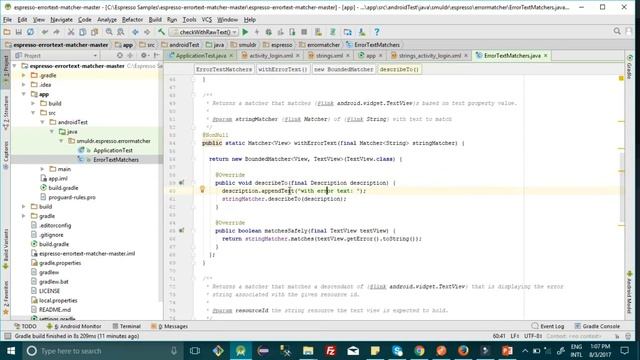The image size is (640, 360).
Task: Expand the .idea folder node
Action: pyautogui.click(x=24, y=85)
